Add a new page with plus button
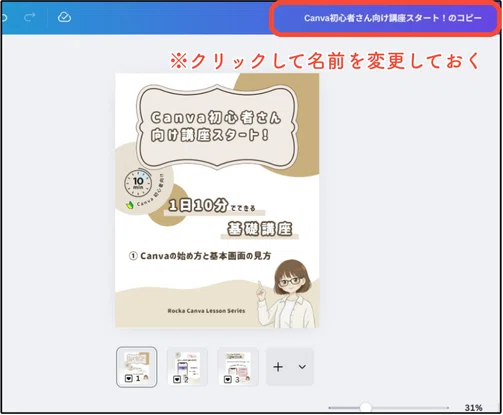Image resolution: width=503 pixels, height=415 pixels. (278, 367)
